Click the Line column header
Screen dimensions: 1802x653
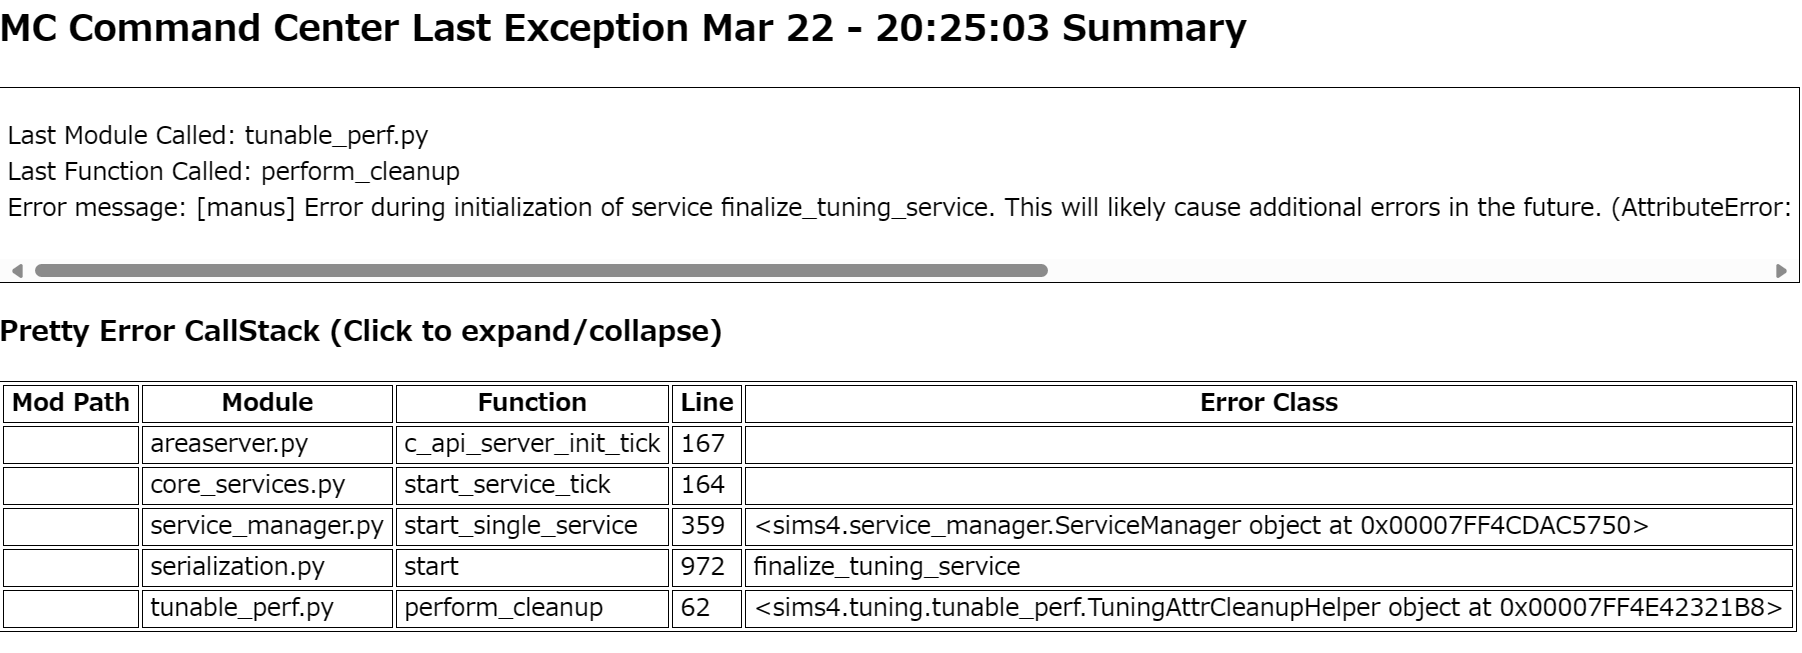tap(706, 403)
